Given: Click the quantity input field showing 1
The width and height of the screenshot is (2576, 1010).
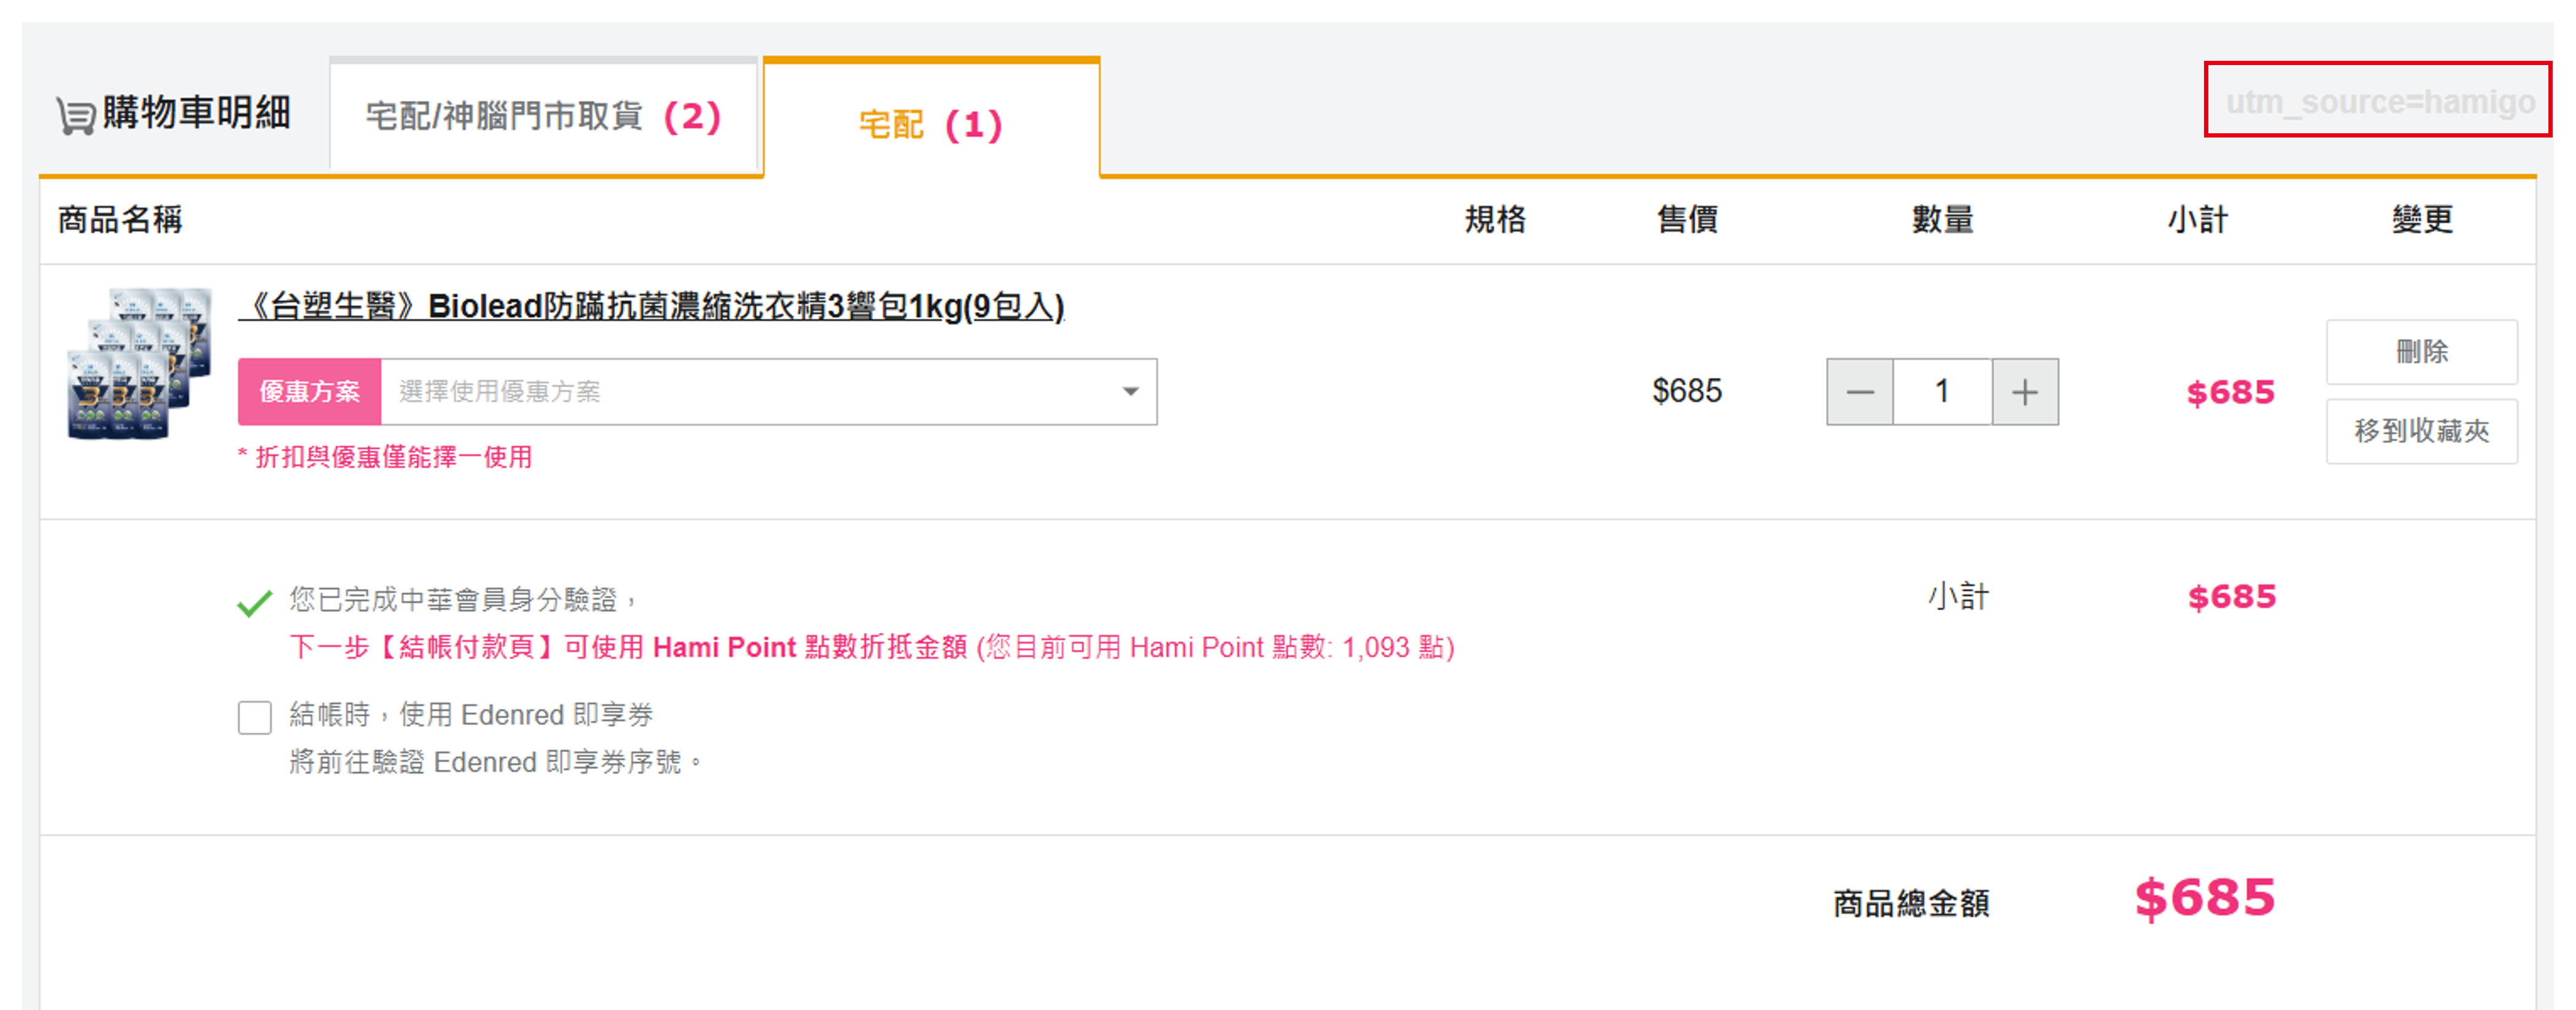Looking at the screenshot, I should 1942,392.
